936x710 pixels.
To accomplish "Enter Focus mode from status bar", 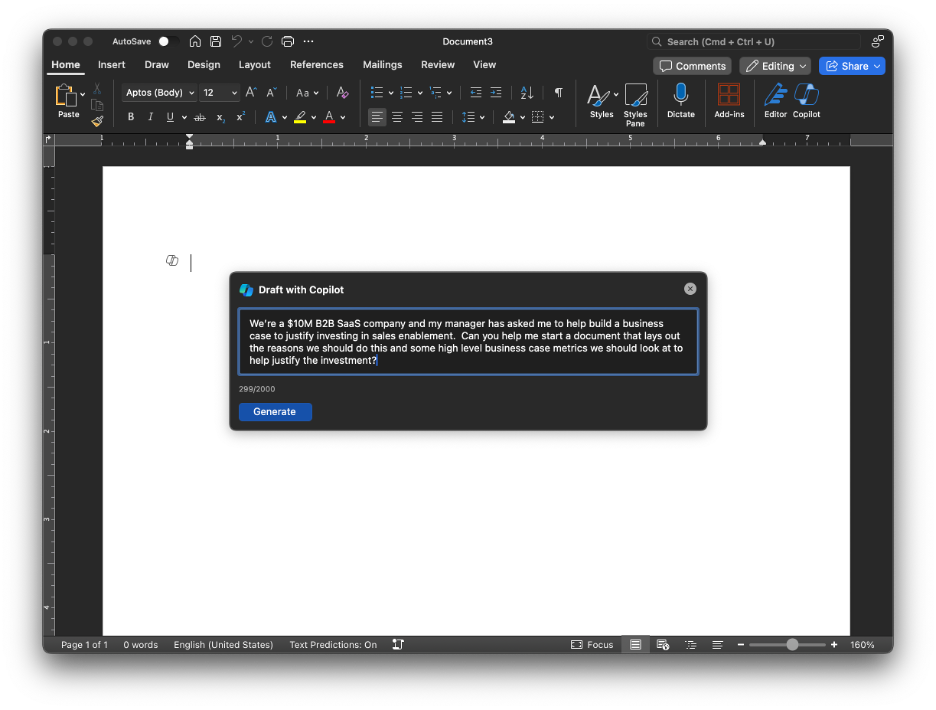I will point(592,644).
